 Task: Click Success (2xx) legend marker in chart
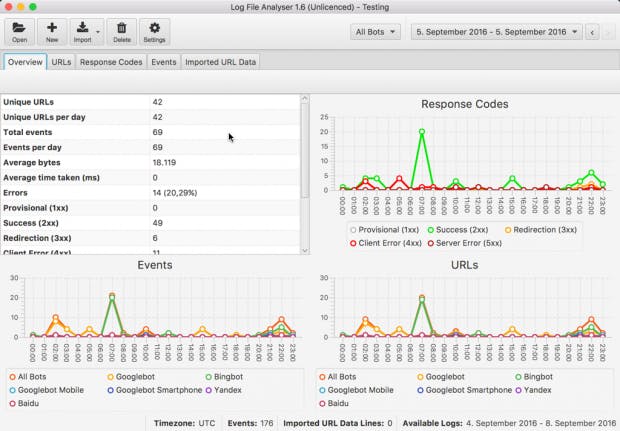(x=431, y=230)
